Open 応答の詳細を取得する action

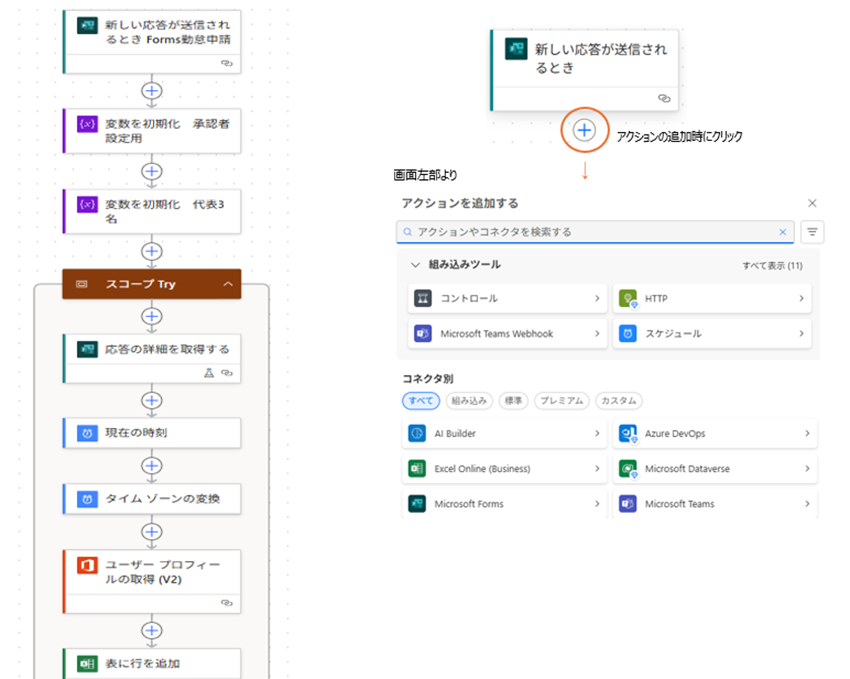152,358
